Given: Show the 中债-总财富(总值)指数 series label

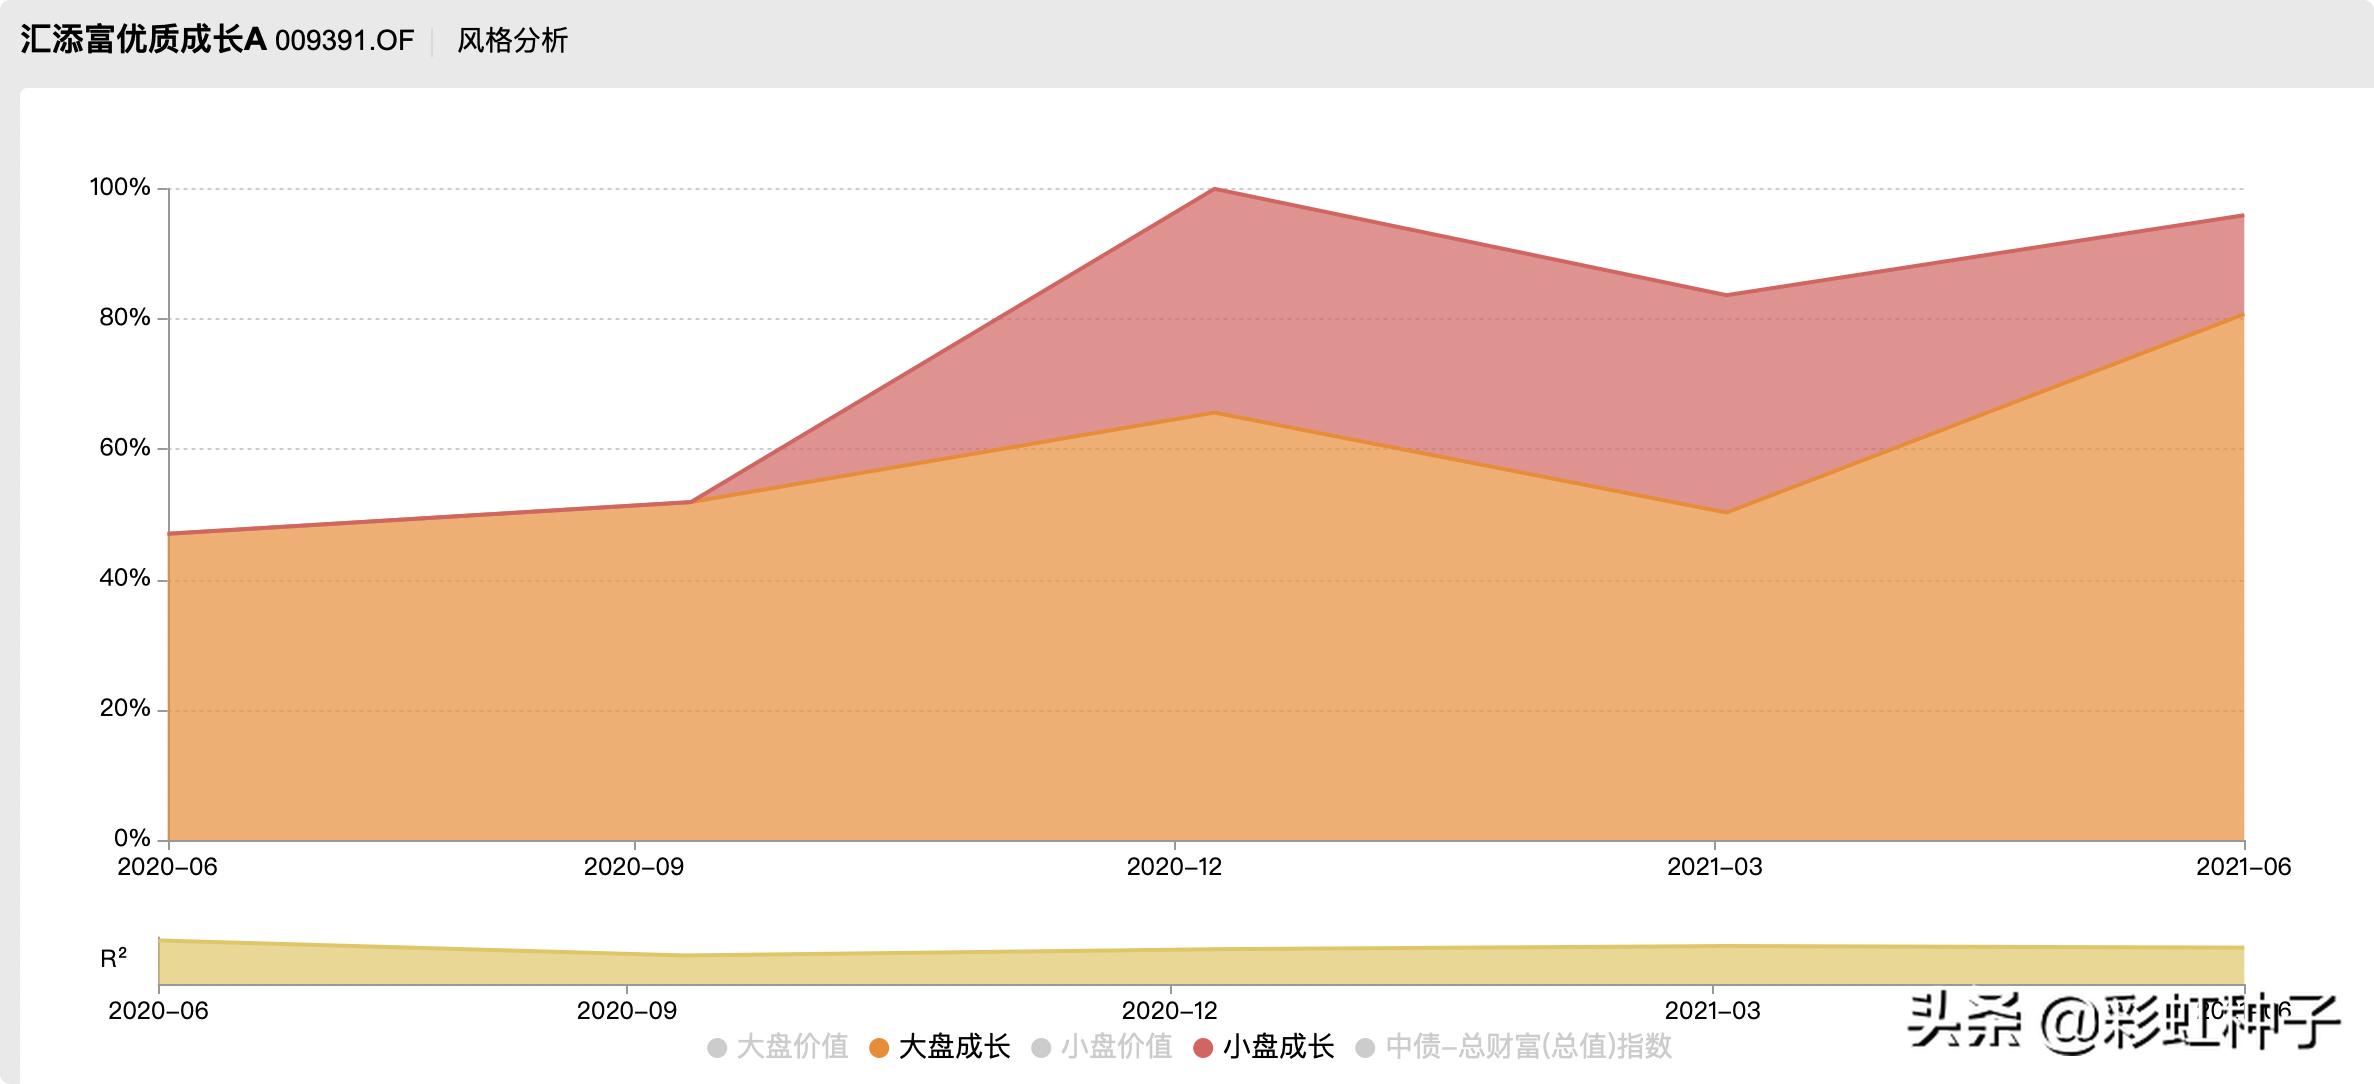Looking at the screenshot, I should click(1528, 1047).
